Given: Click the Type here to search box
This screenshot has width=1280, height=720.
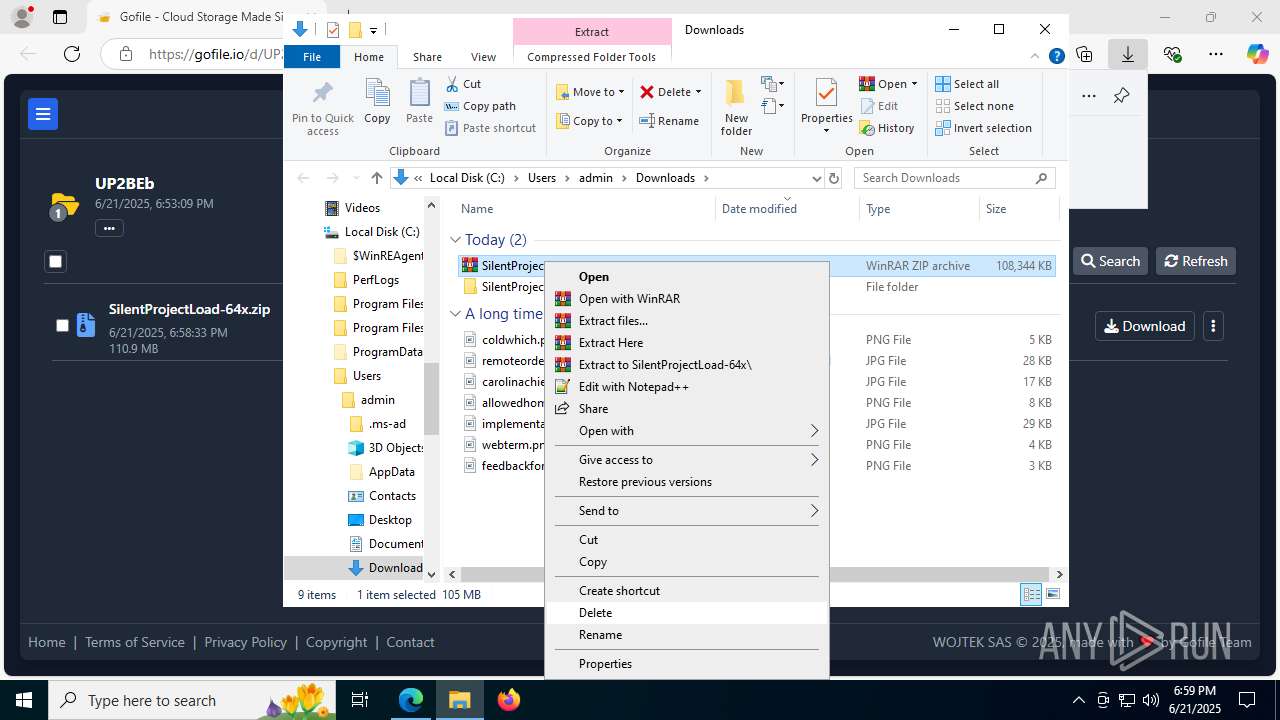Looking at the screenshot, I should click(192, 700).
